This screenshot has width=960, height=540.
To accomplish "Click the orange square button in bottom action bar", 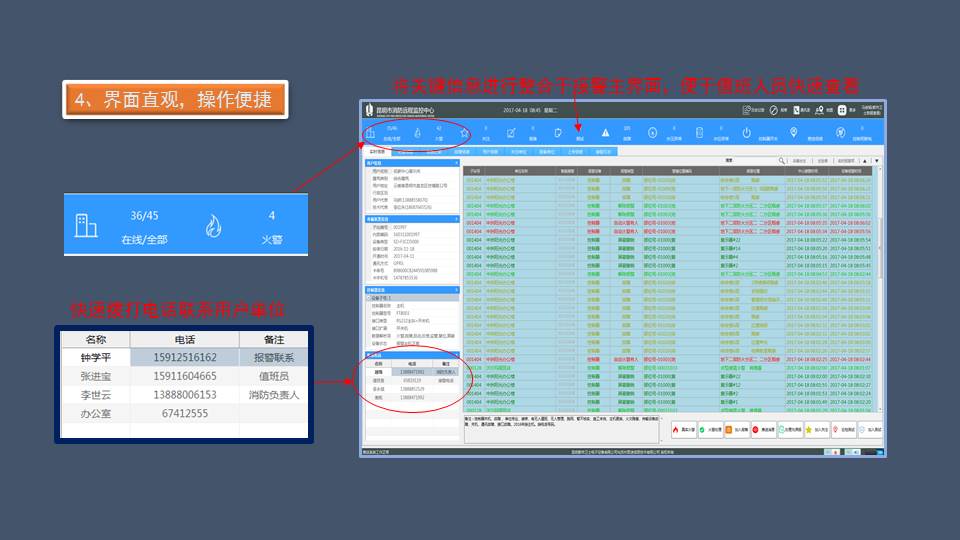I will point(737,430).
